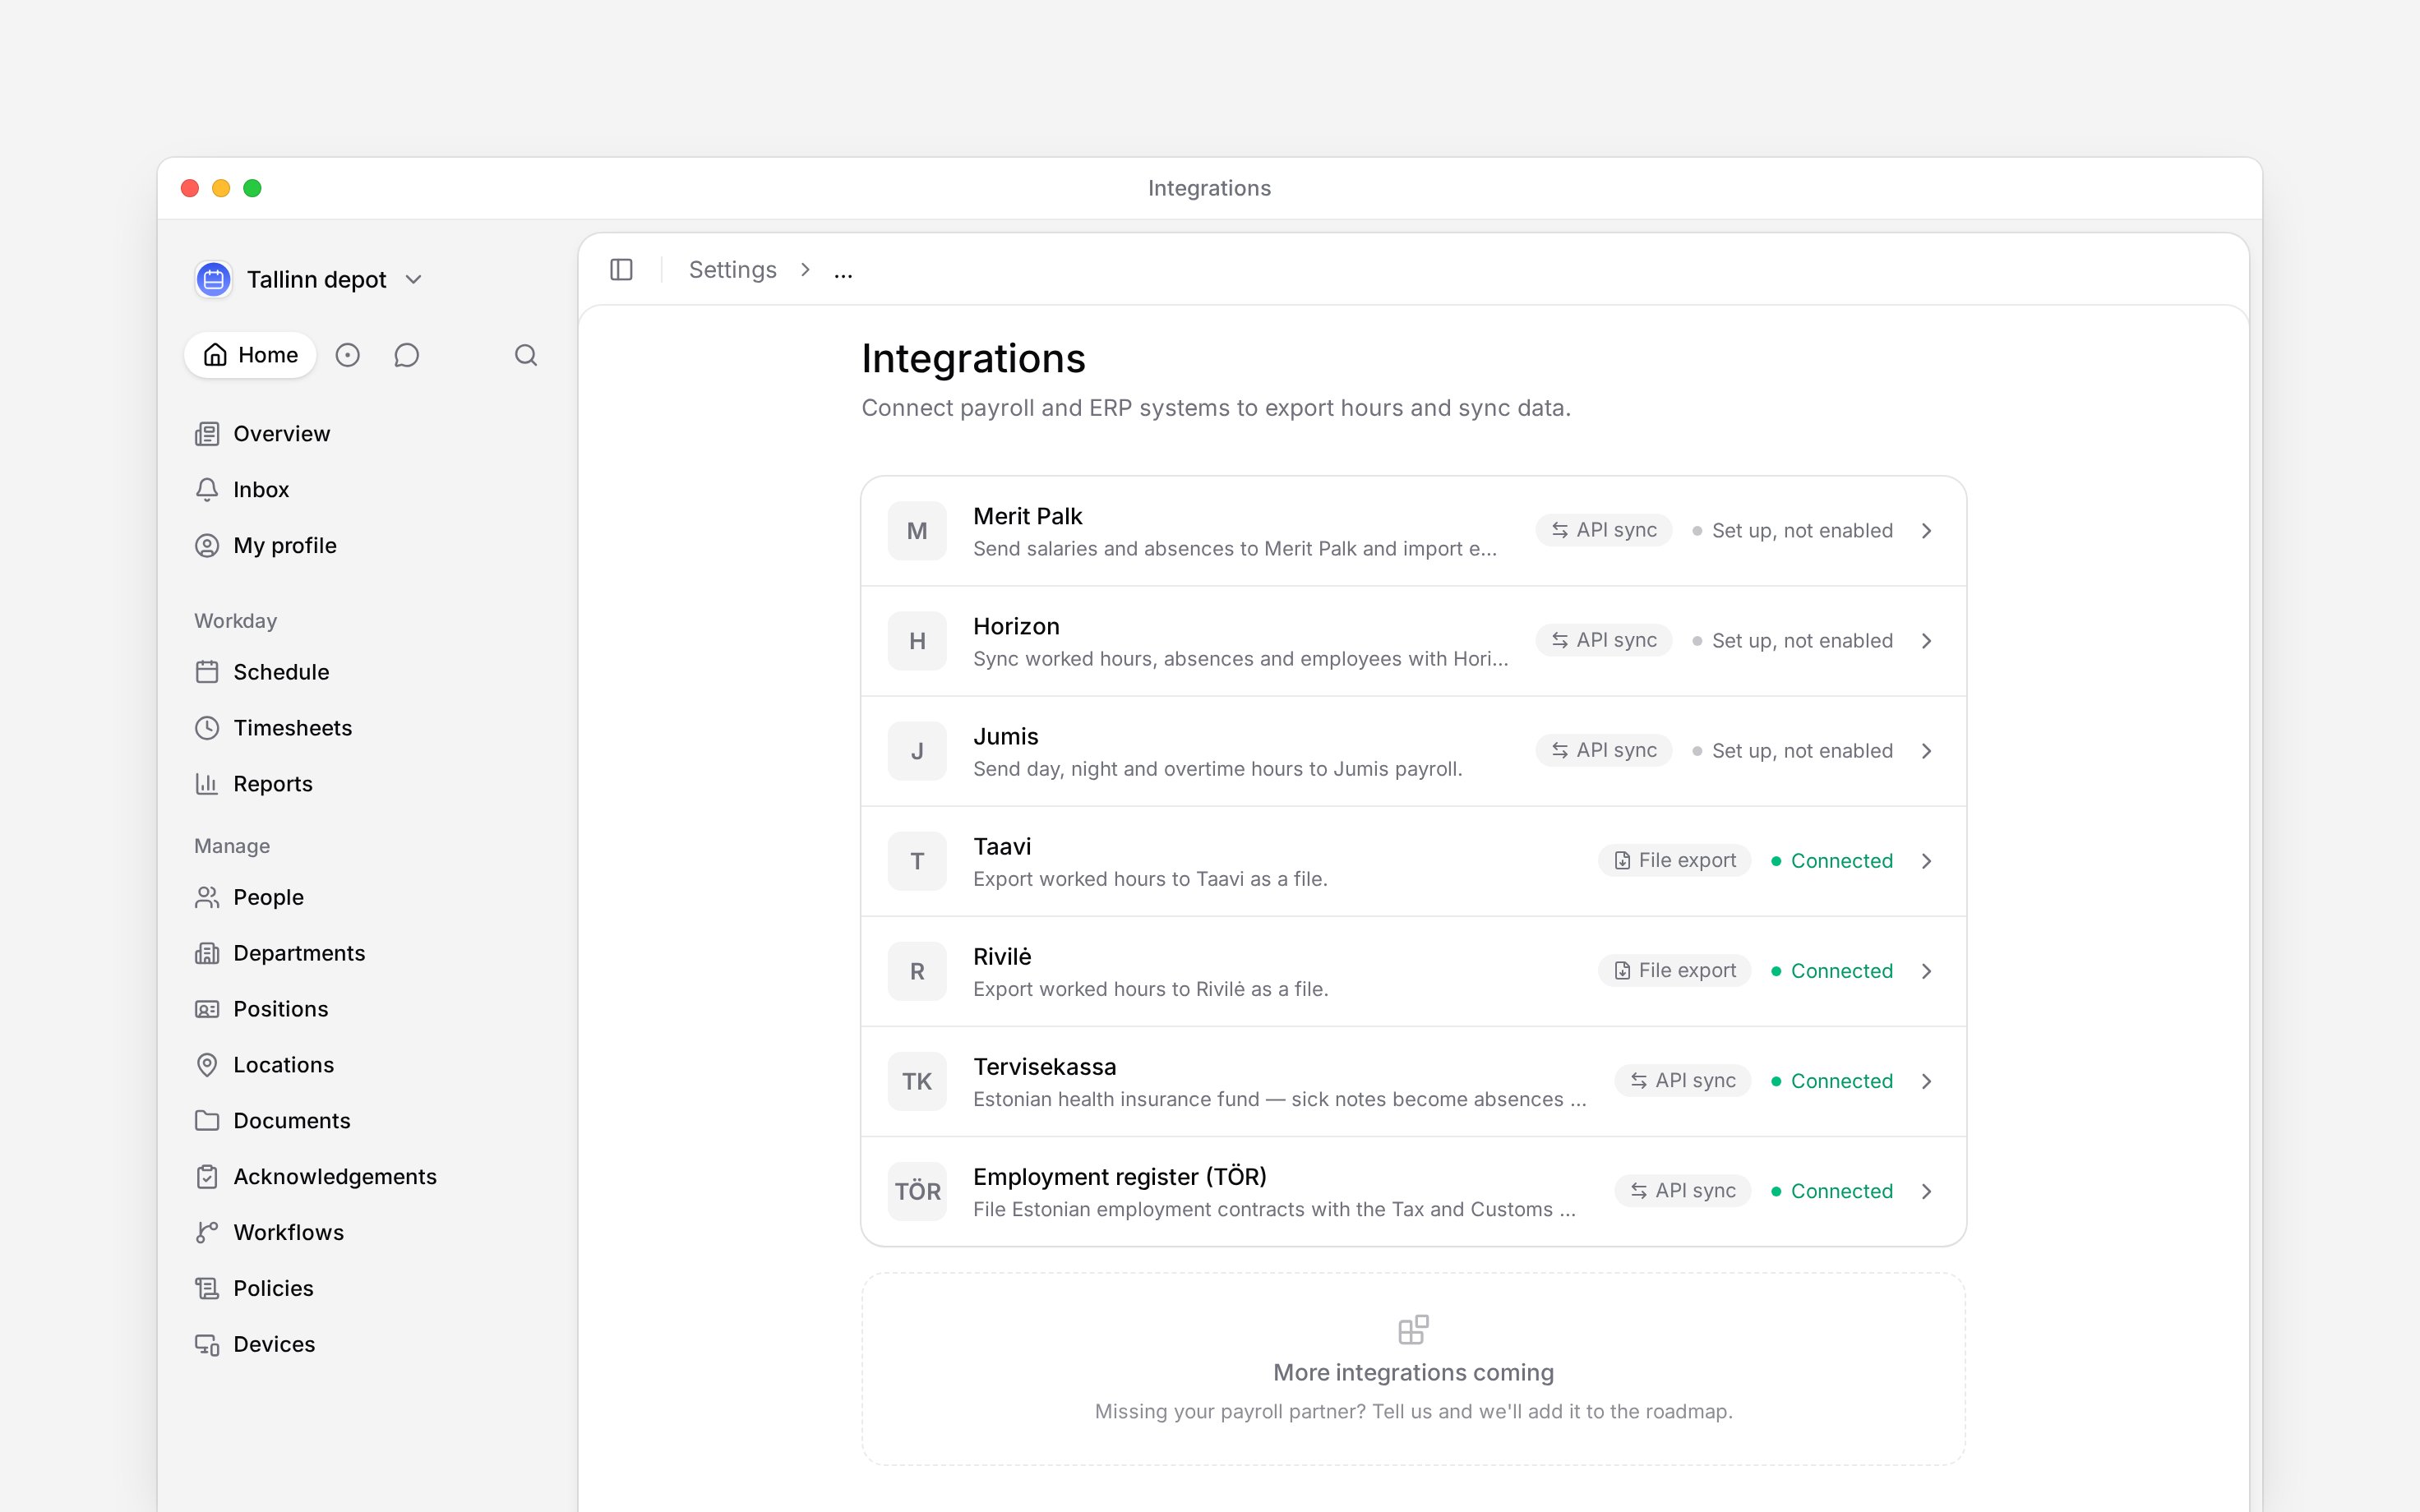
Task: Click the circled dot activity icon
Action: [x=347, y=355]
